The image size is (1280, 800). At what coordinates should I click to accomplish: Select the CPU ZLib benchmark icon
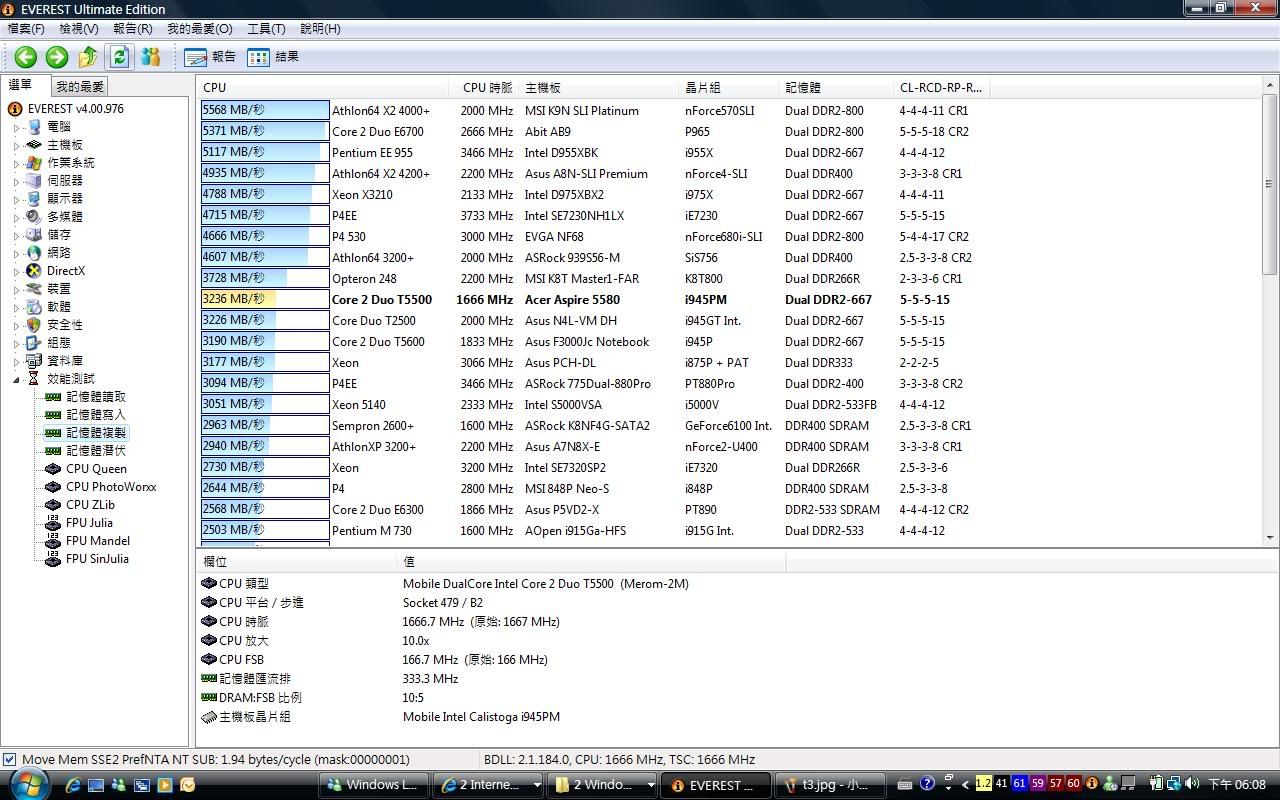[x=54, y=505]
